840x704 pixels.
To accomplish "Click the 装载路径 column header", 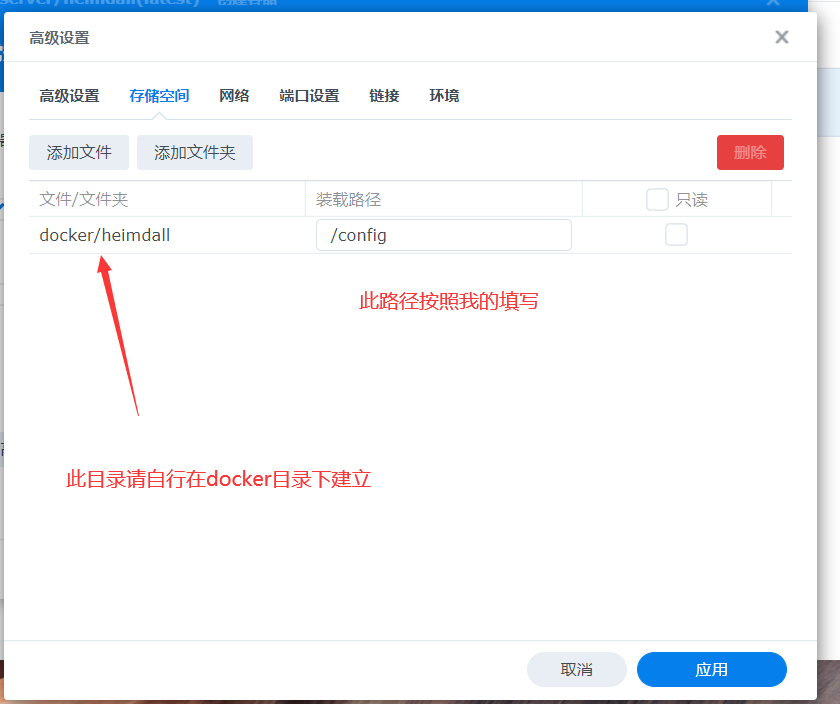I will [444, 199].
